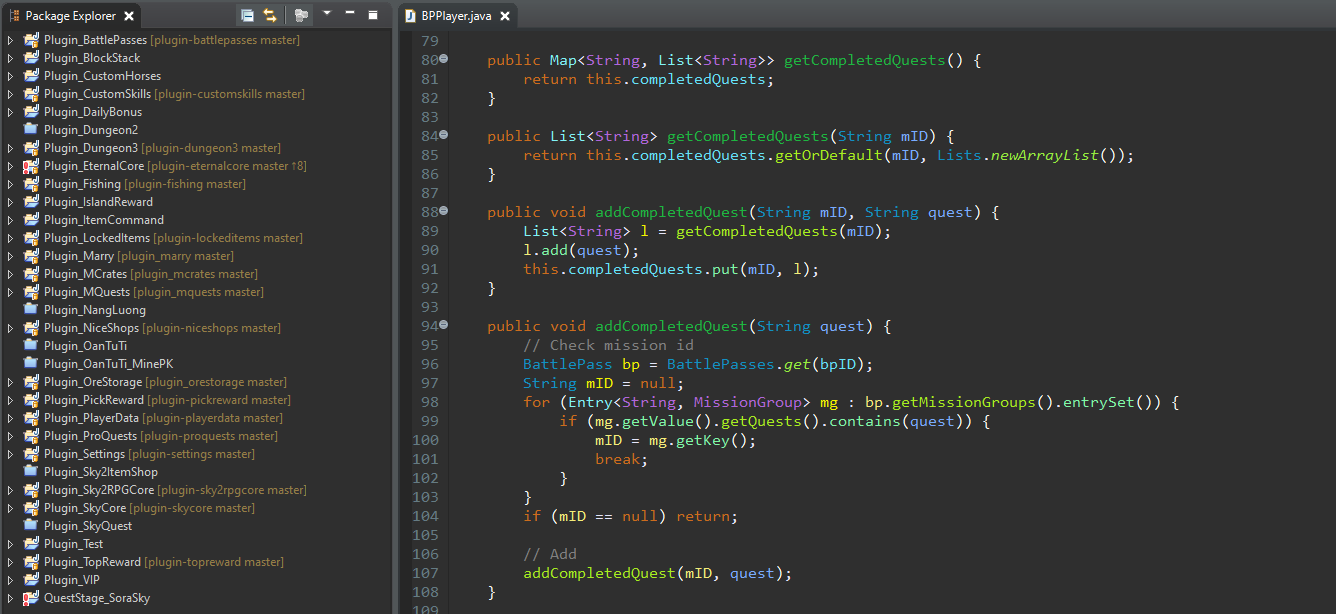Screen dimensions: 1336x614
Task: Click the Java file icon on BPPlayer.java tab
Action: [x=410, y=16]
